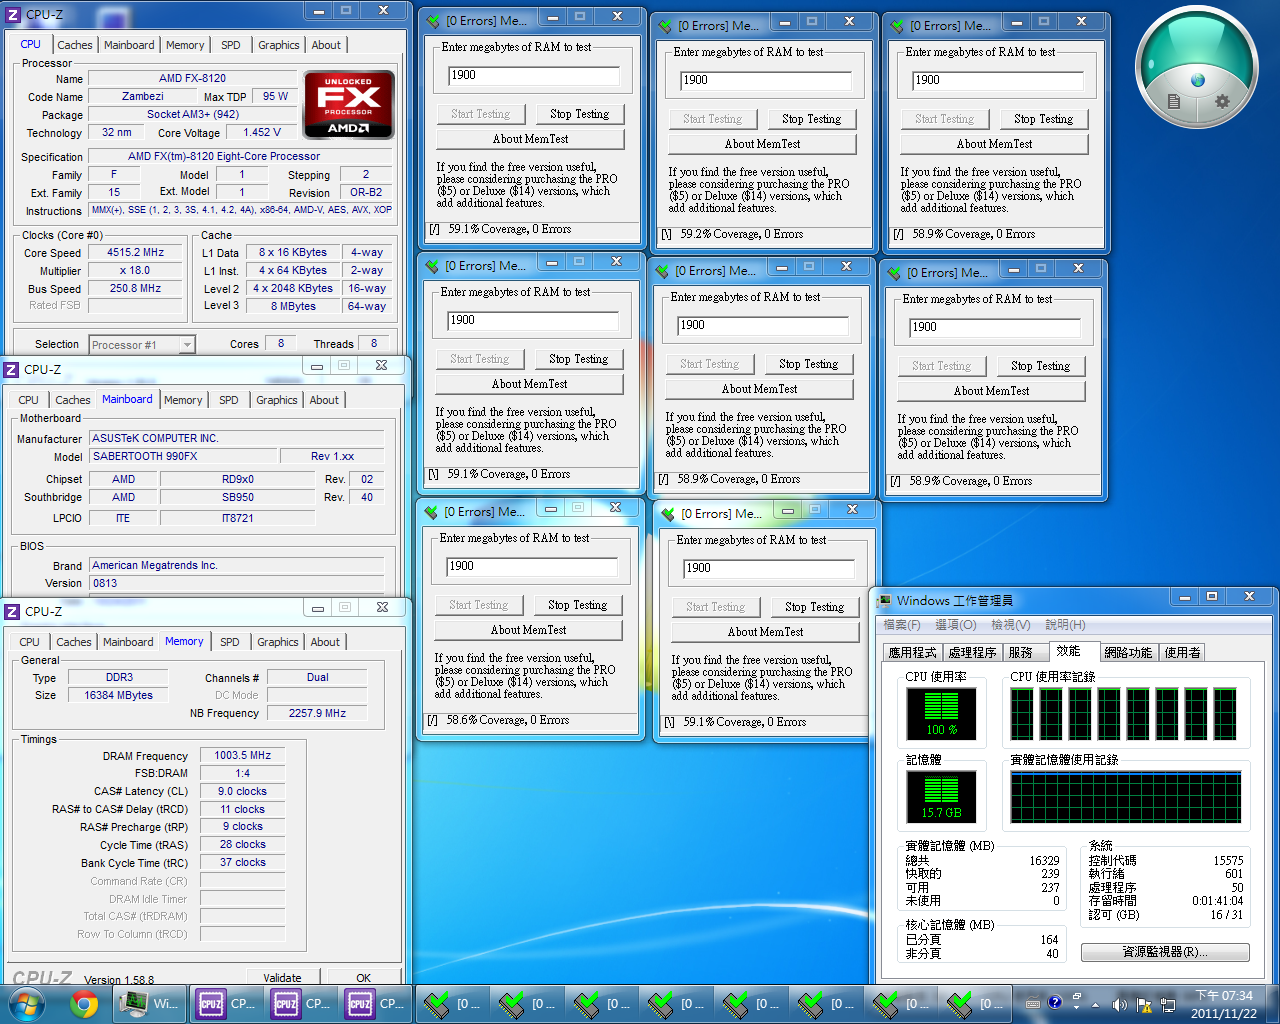Open the 檔案(F) menu in Task Manager

click(901, 624)
